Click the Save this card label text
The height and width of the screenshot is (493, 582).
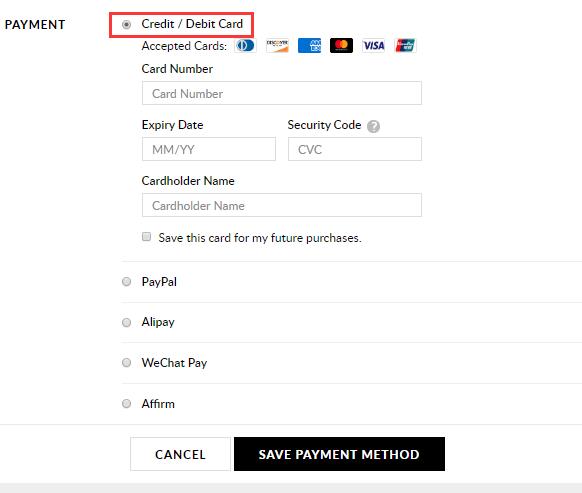260,238
